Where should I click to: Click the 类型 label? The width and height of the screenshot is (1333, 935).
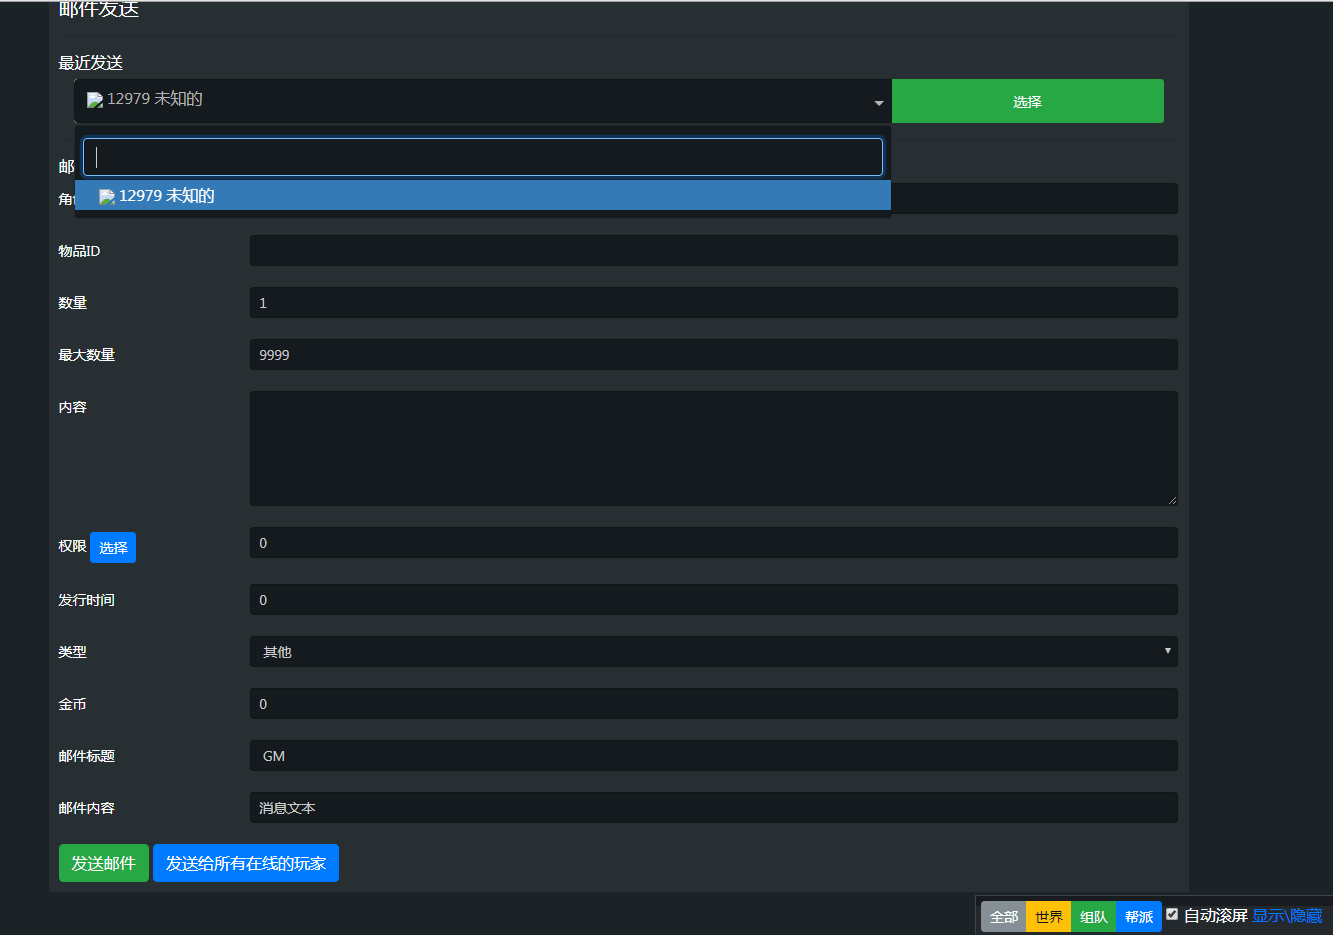[73, 652]
